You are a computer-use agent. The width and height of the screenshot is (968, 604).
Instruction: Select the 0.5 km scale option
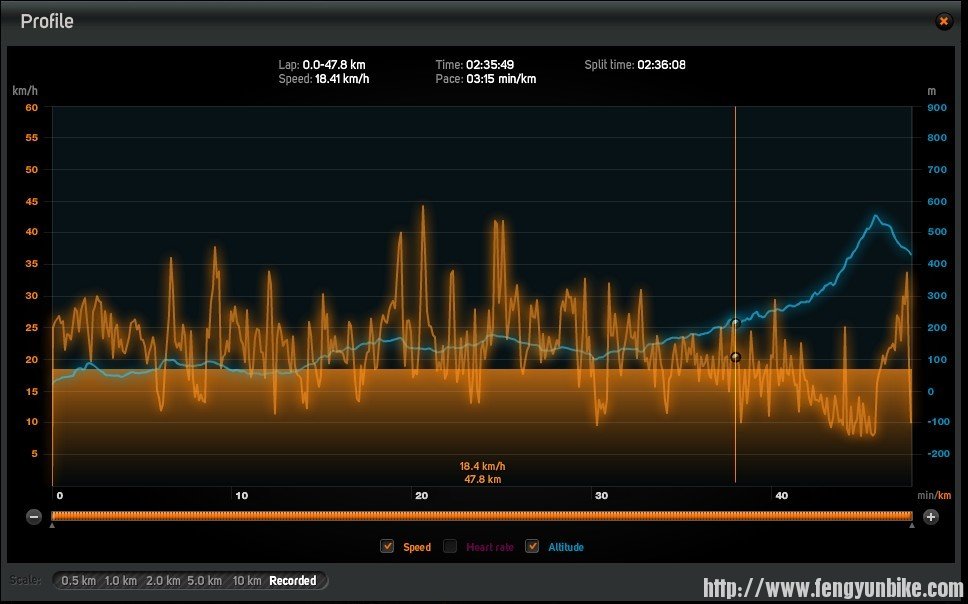[78, 581]
